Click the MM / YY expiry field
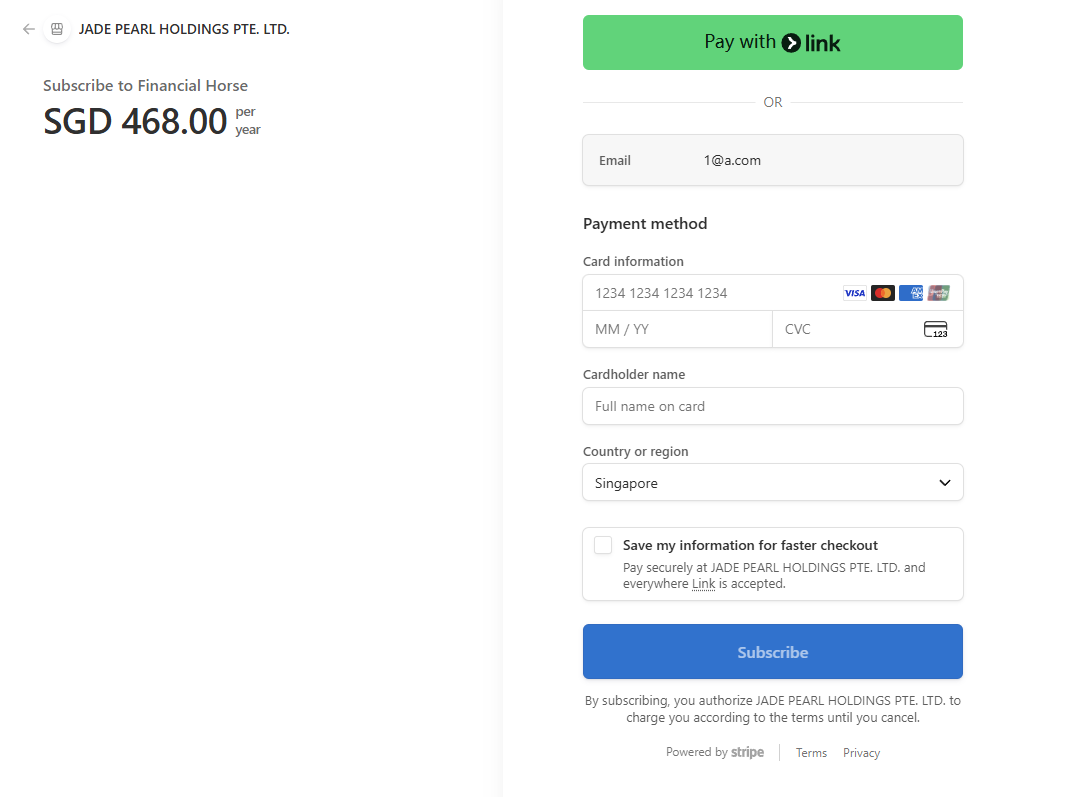This screenshot has width=1070, height=797. (x=677, y=329)
